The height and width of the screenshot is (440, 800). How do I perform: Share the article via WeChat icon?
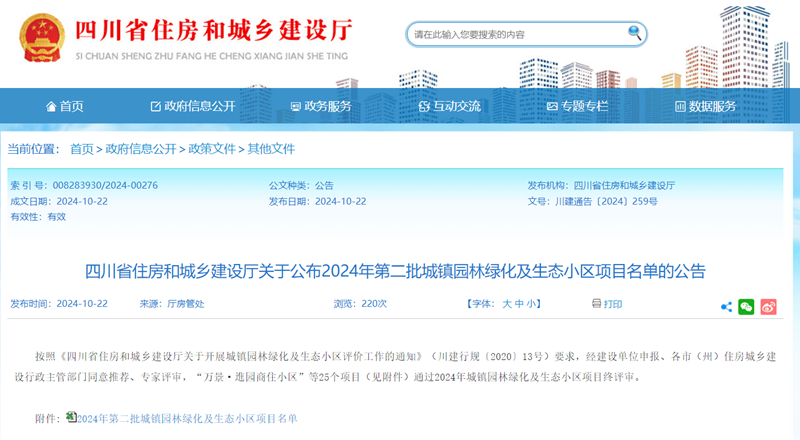[x=746, y=305]
